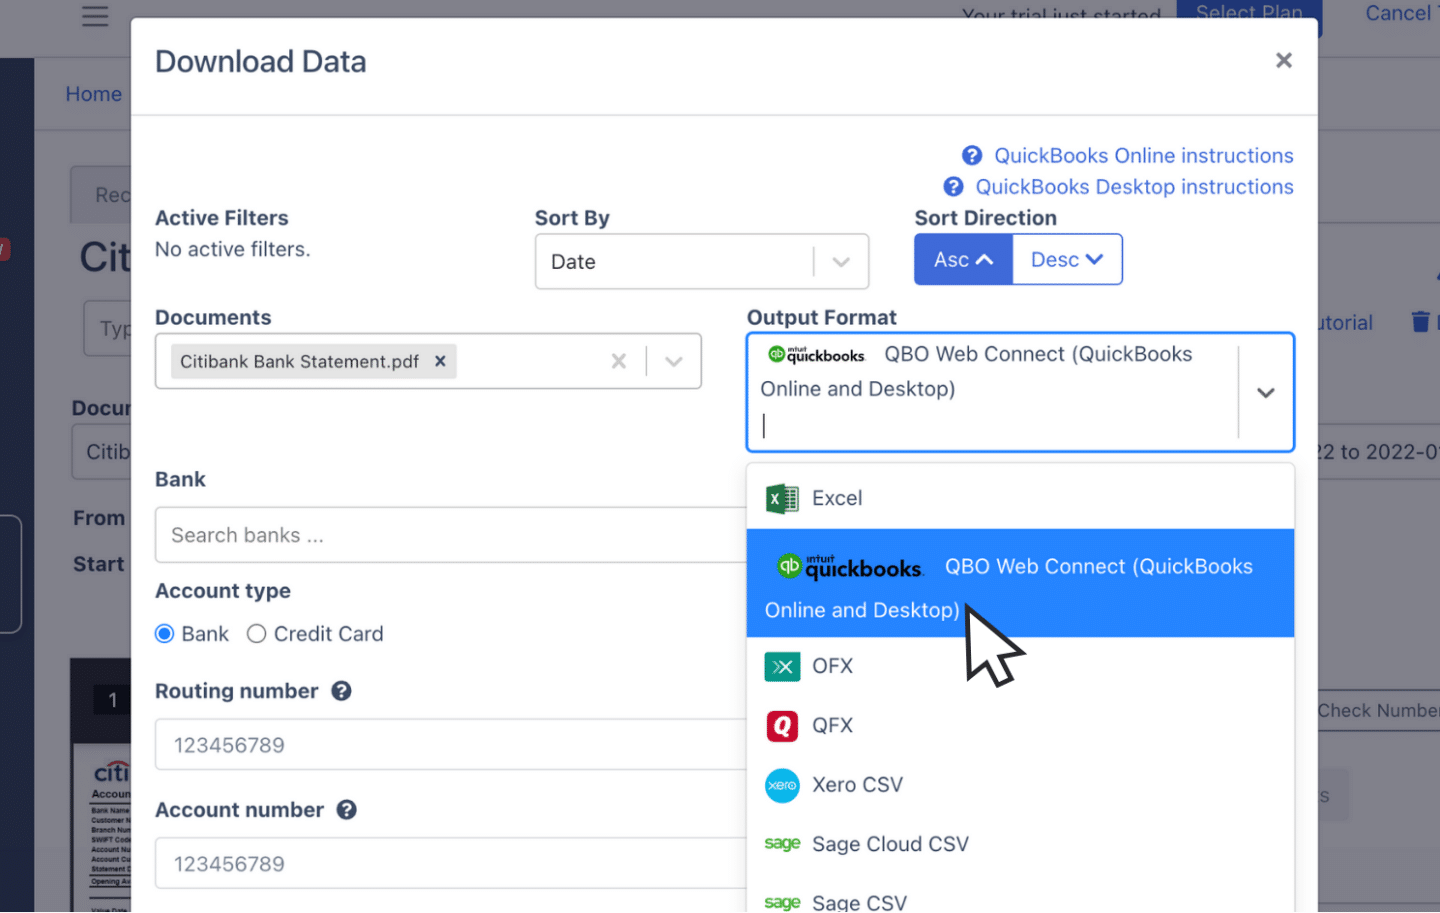
Task: Open QuickBooks Online instructions link
Action: point(1143,156)
